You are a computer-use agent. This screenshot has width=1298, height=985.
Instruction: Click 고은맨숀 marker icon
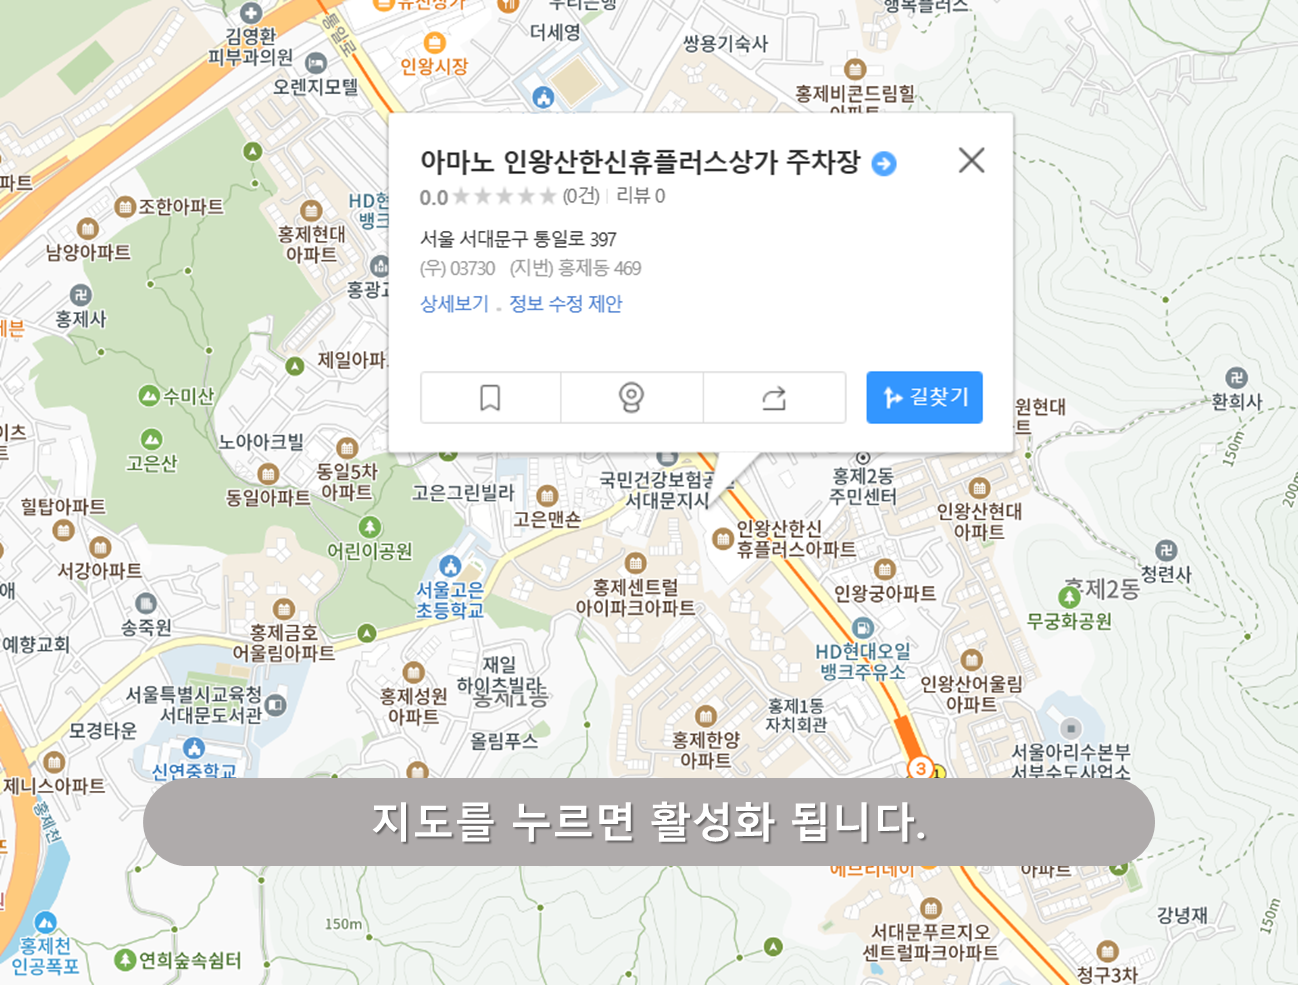point(547,496)
